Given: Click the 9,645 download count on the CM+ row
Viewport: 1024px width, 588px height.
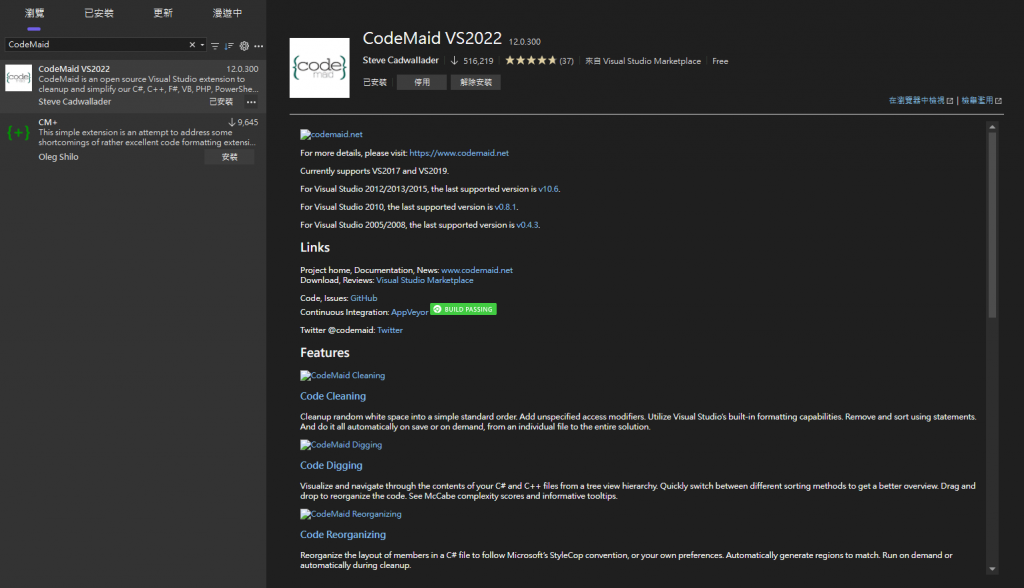Looking at the screenshot, I should pos(248,122).
